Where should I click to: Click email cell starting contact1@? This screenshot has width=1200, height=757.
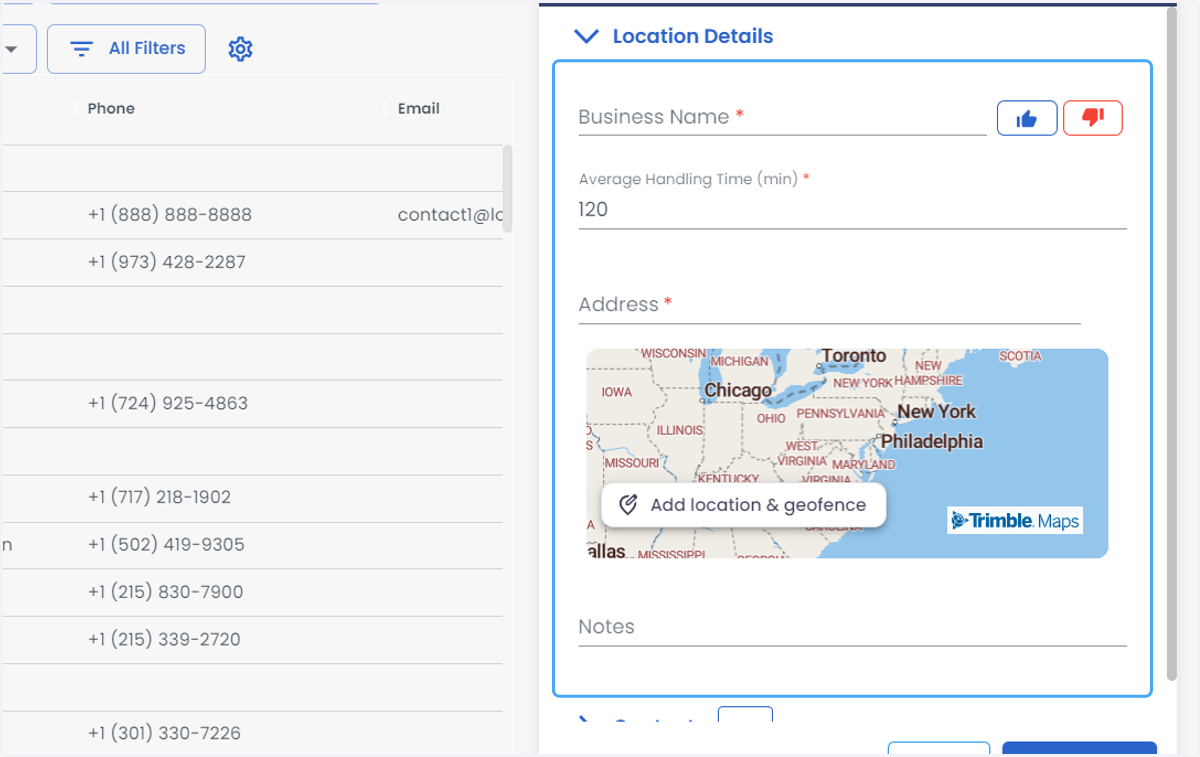[451, 215]
